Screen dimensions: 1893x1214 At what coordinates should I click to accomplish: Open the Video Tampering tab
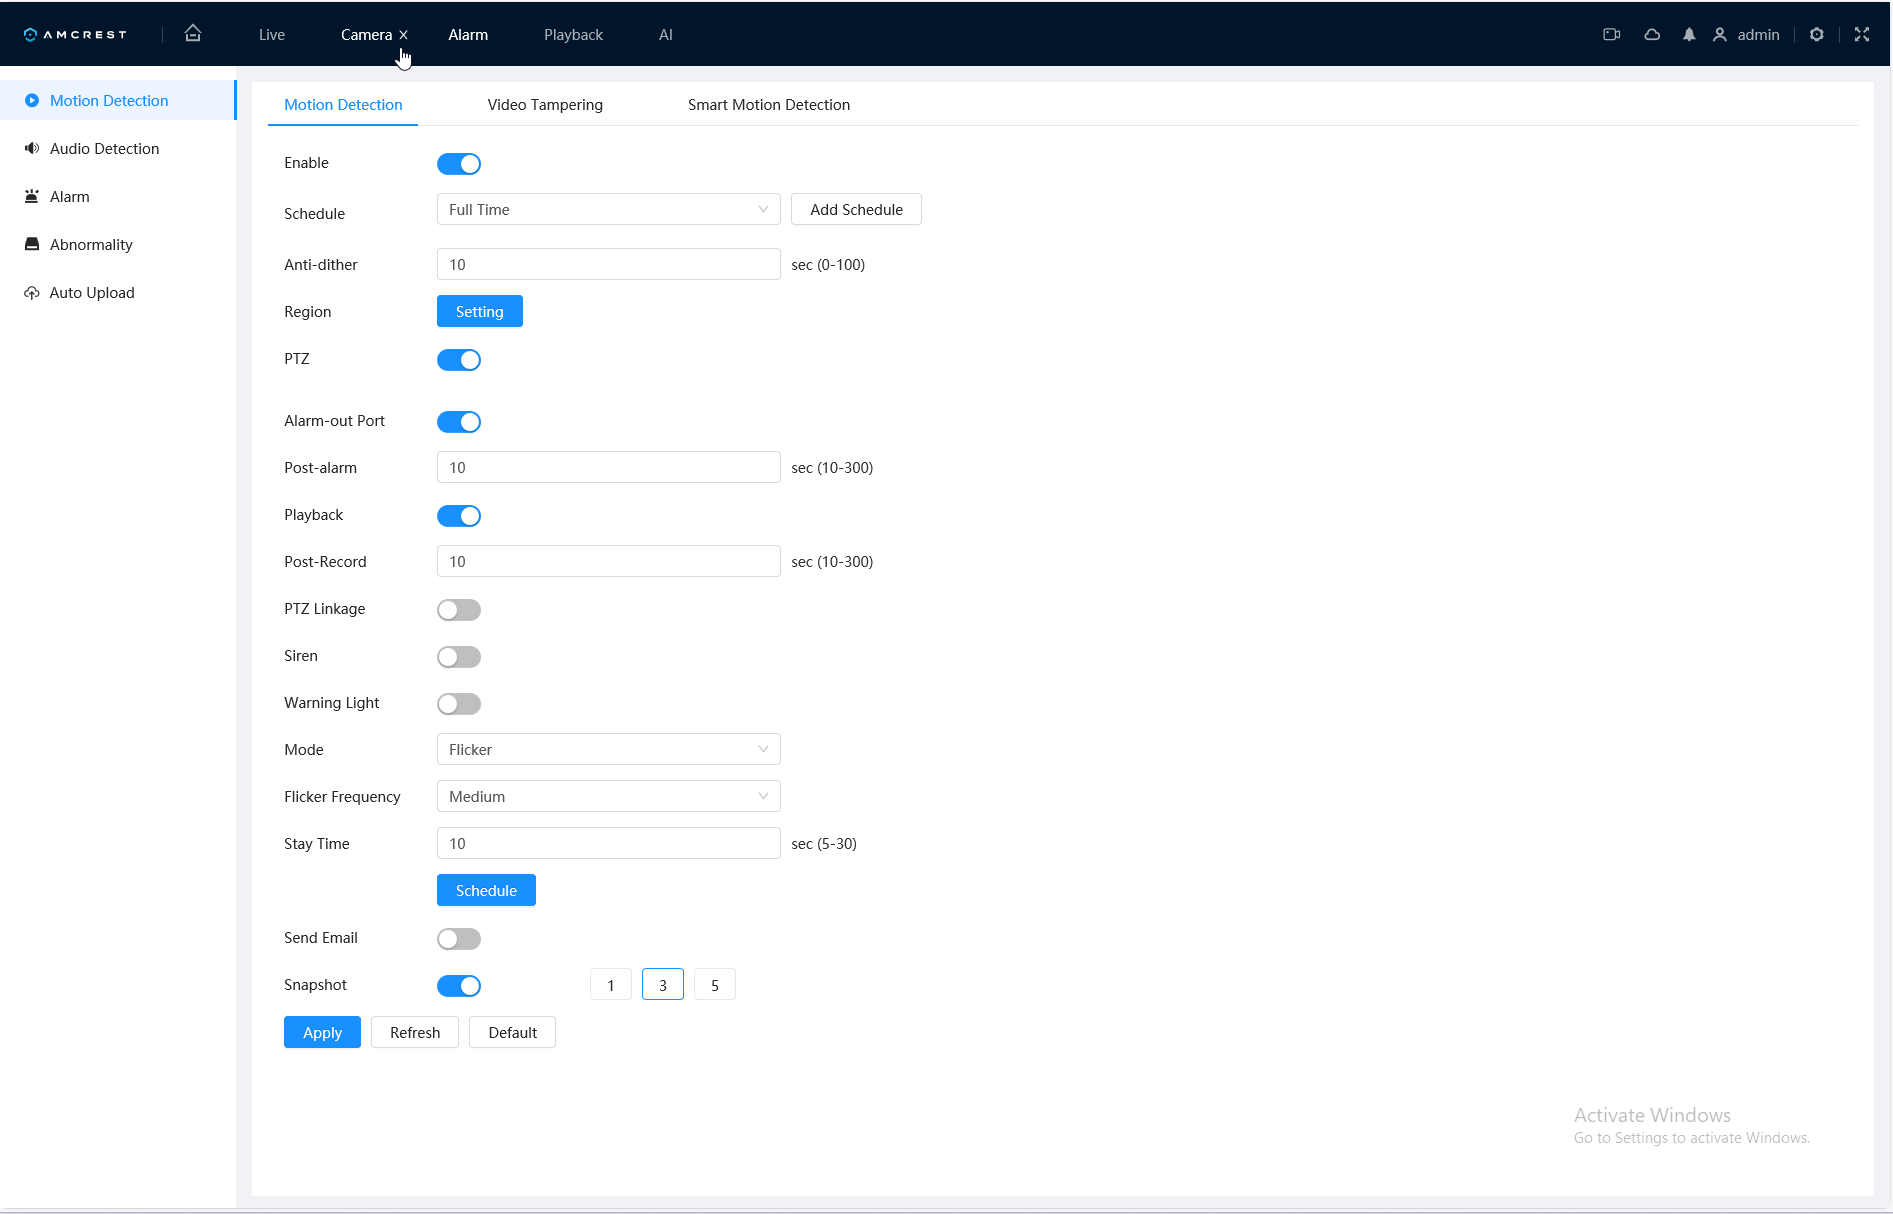pyautogui.click(x=545, y=105)
